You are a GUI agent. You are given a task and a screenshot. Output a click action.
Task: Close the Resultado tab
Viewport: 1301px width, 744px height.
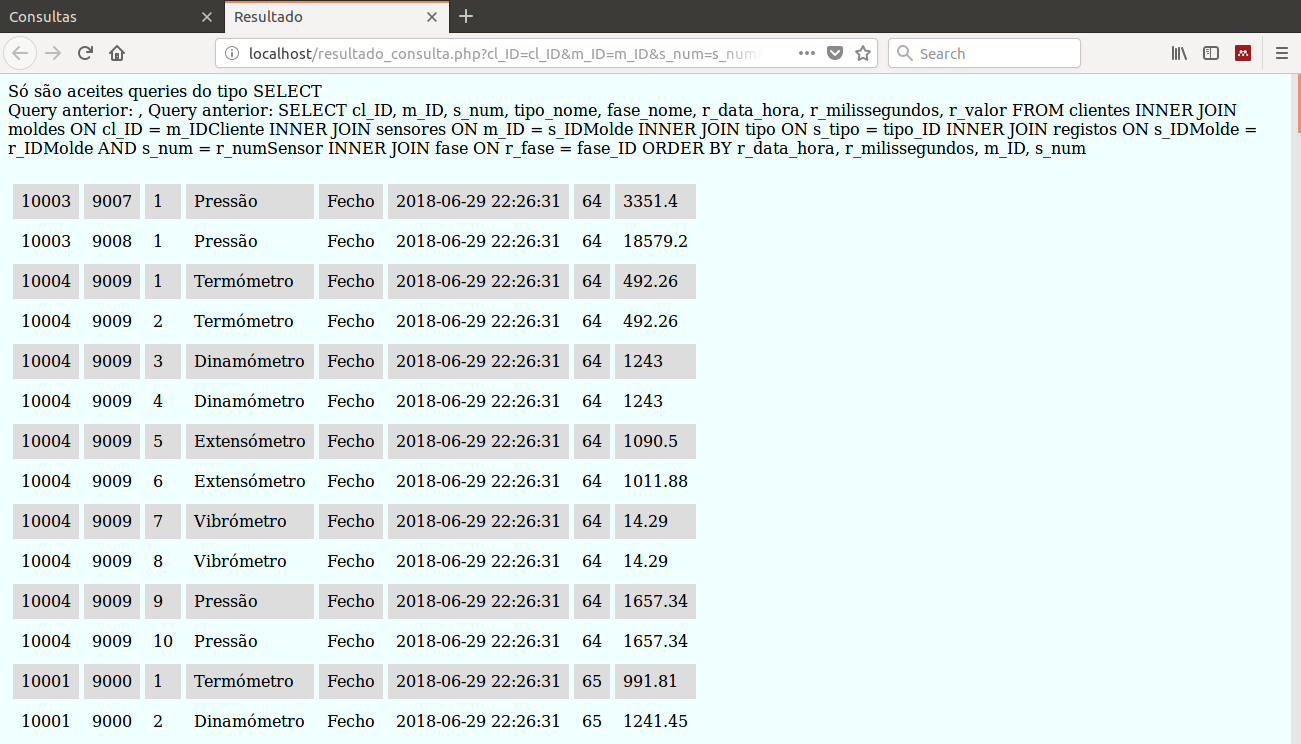click(432, 17)
